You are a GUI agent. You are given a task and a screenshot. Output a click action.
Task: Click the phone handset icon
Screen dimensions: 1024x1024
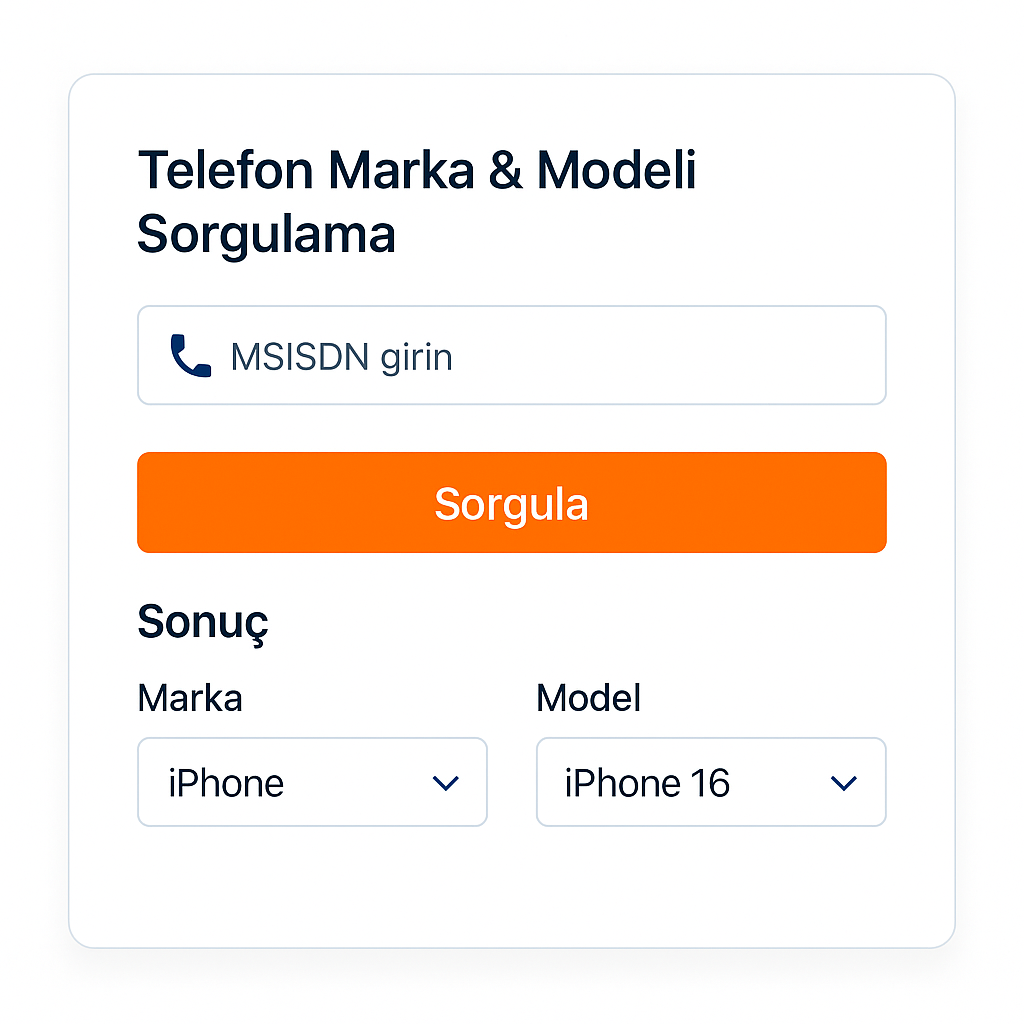pyautogui.click(x=191, y=355)
